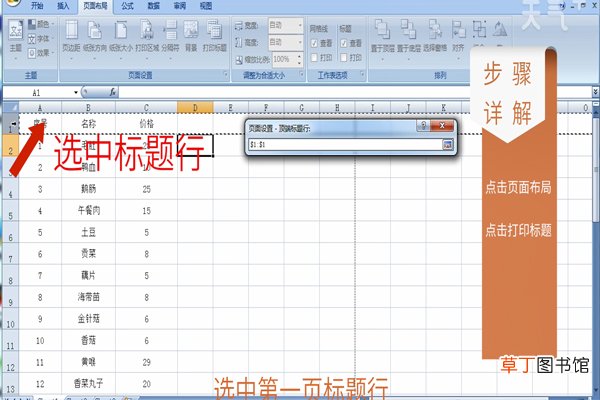Open the Name Box dropdown arrow
Image resolution: width=600 pixels, height=400 pixels.
coord(76,92)
